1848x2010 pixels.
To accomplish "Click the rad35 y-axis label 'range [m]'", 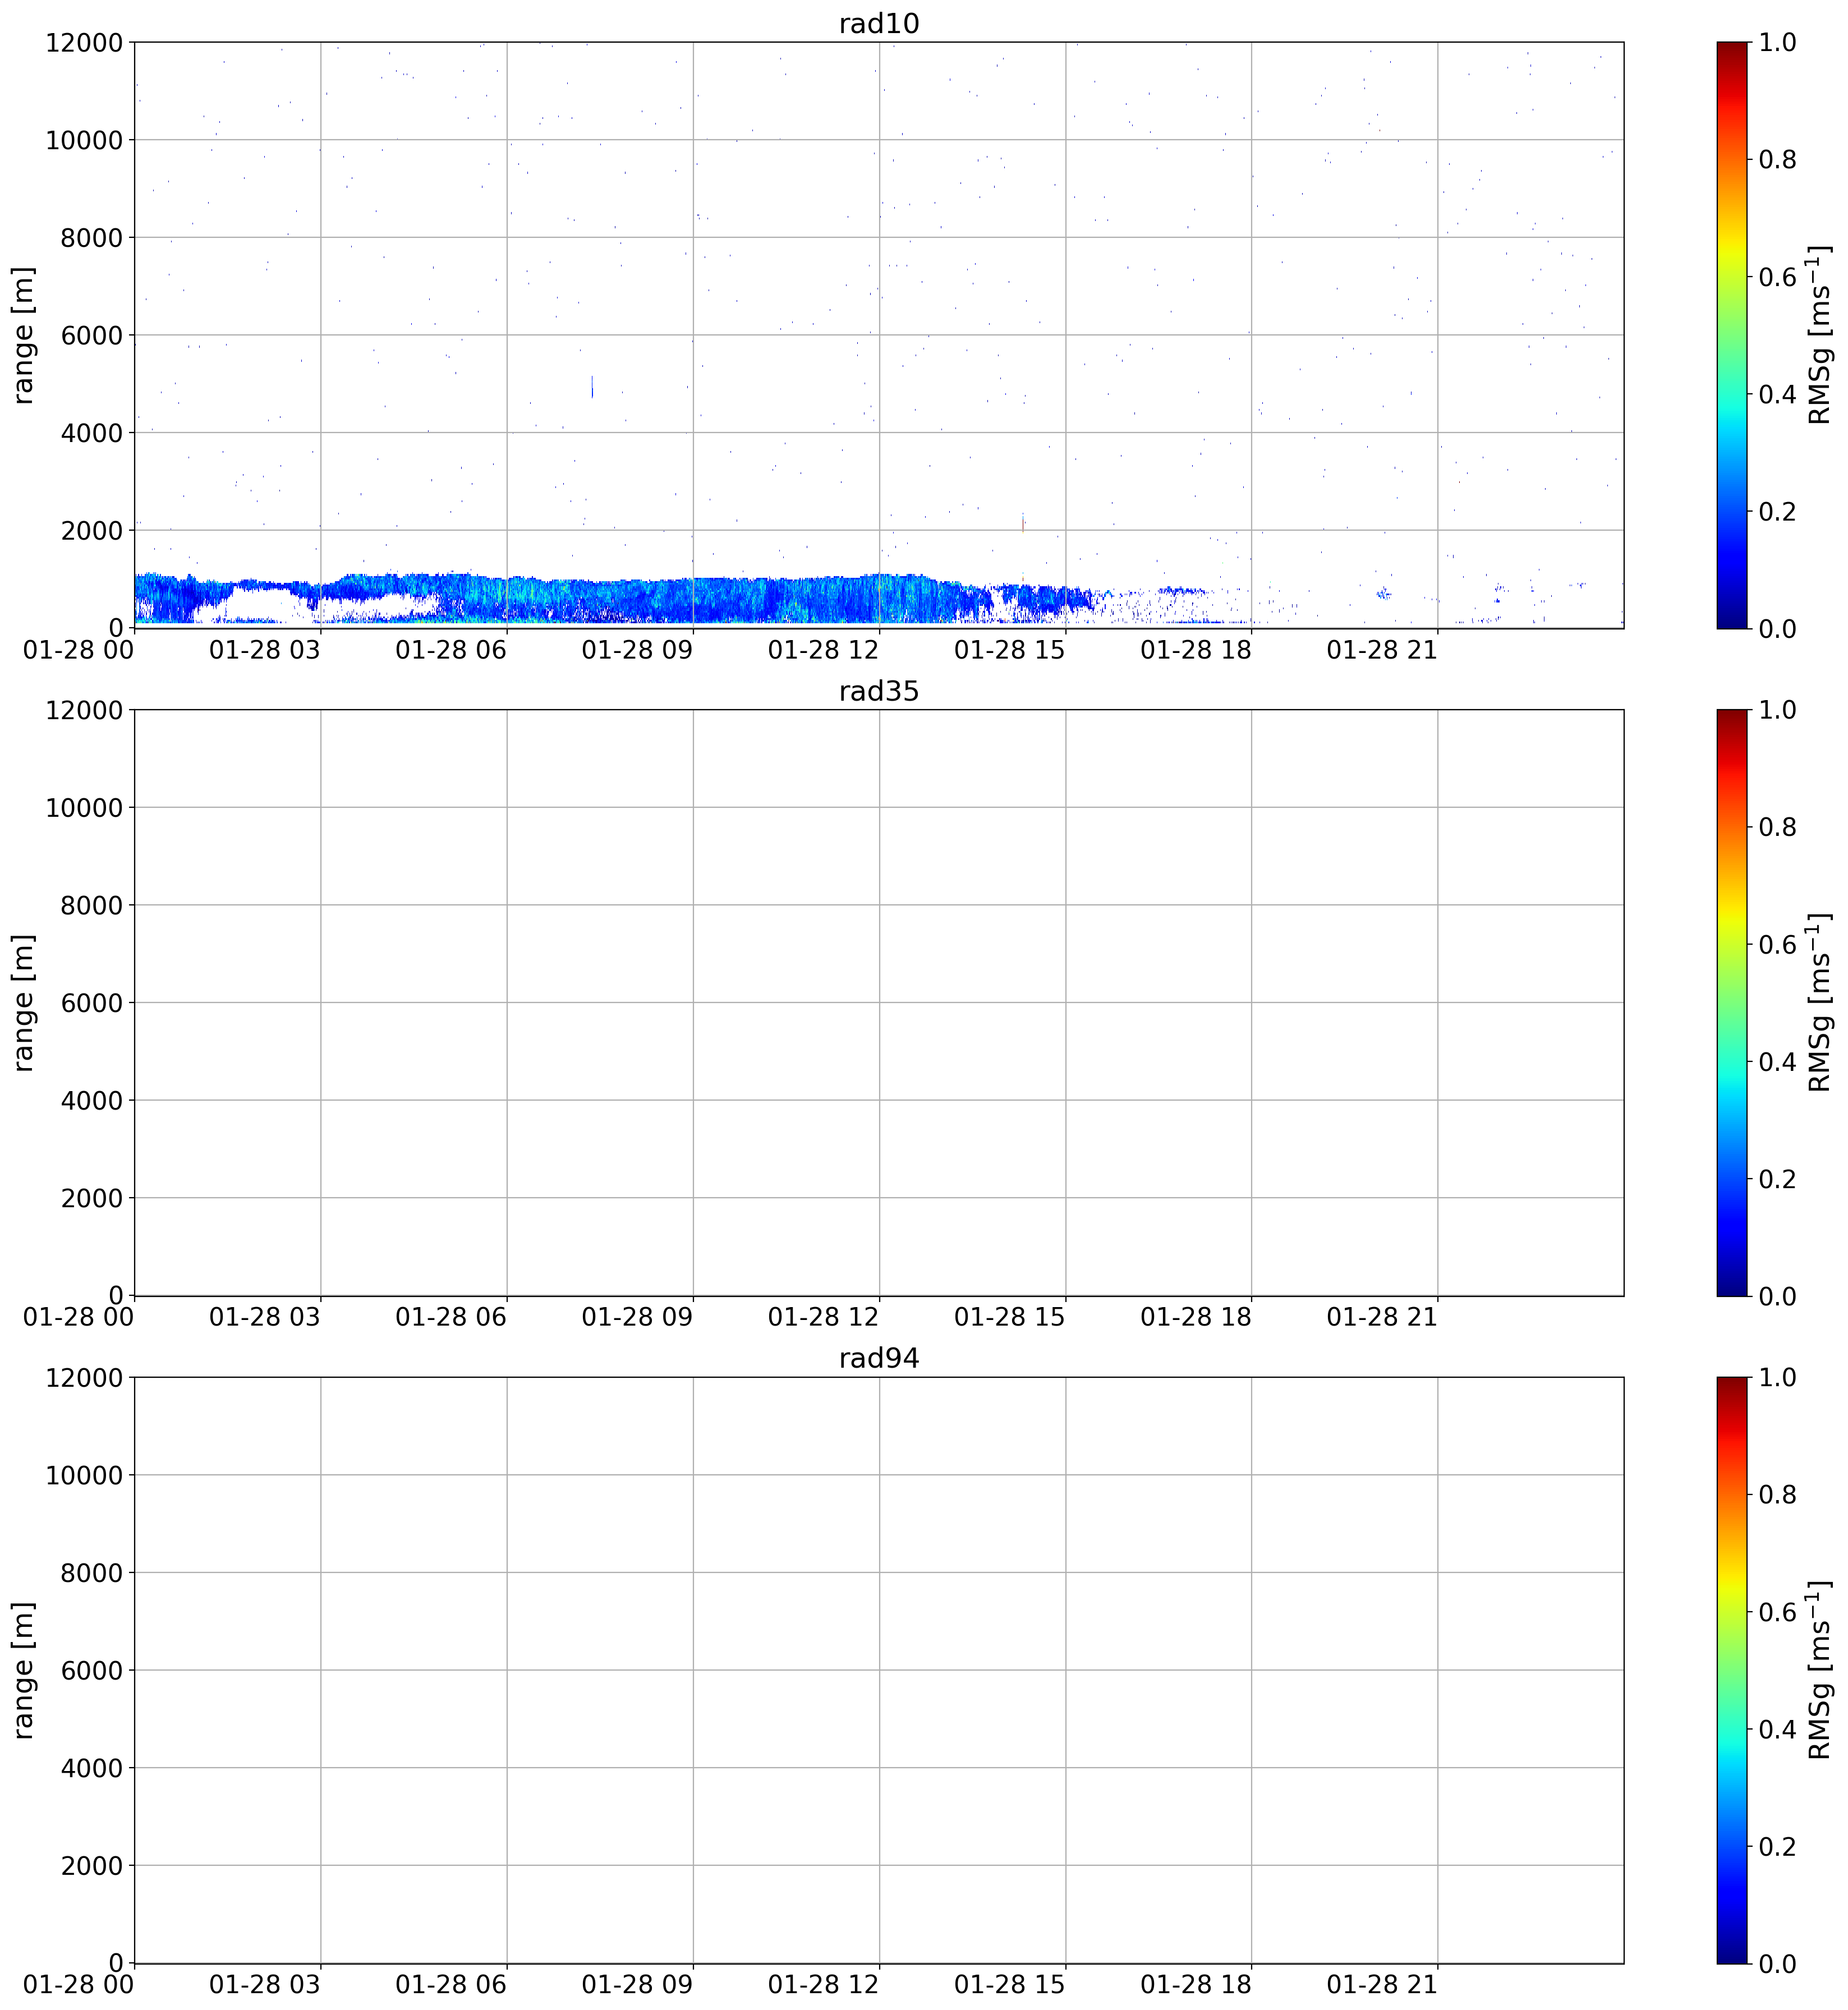I will click(23, 1002).
